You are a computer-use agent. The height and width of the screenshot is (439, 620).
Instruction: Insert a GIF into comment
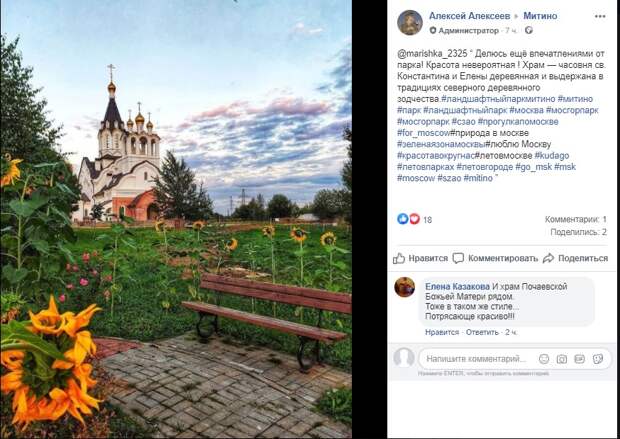(x=580, y=359)
